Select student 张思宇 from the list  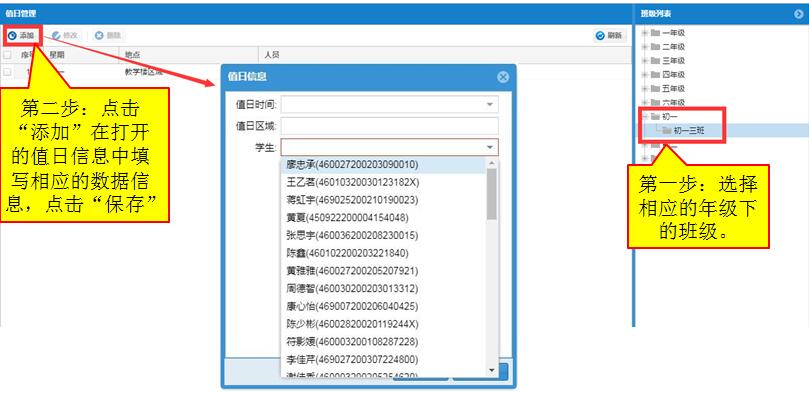coord(383,235)
